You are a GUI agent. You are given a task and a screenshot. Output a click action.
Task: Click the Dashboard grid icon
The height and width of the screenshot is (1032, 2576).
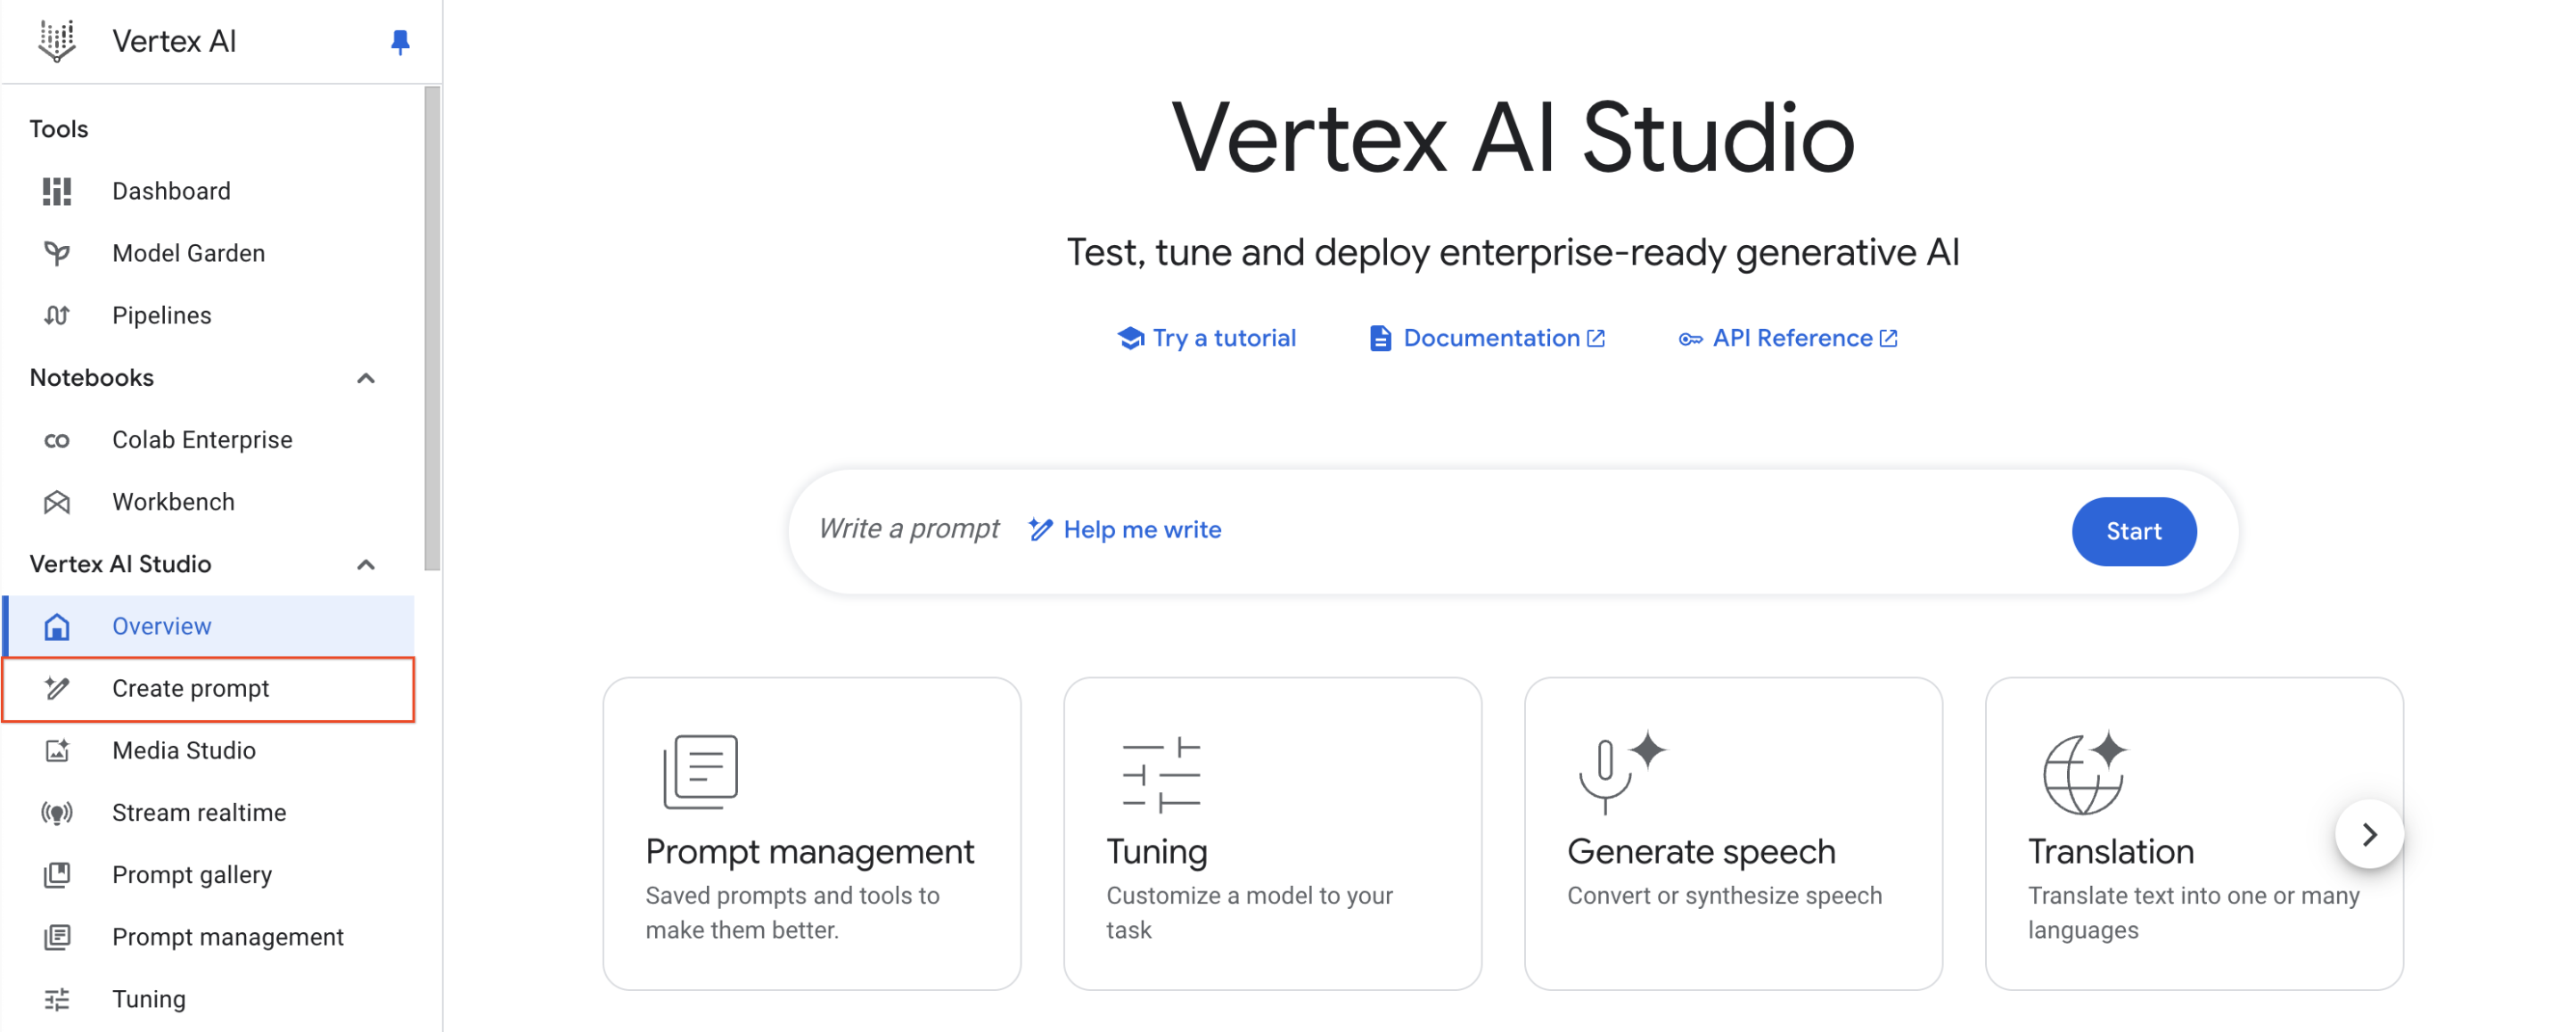tap(57, 191)
